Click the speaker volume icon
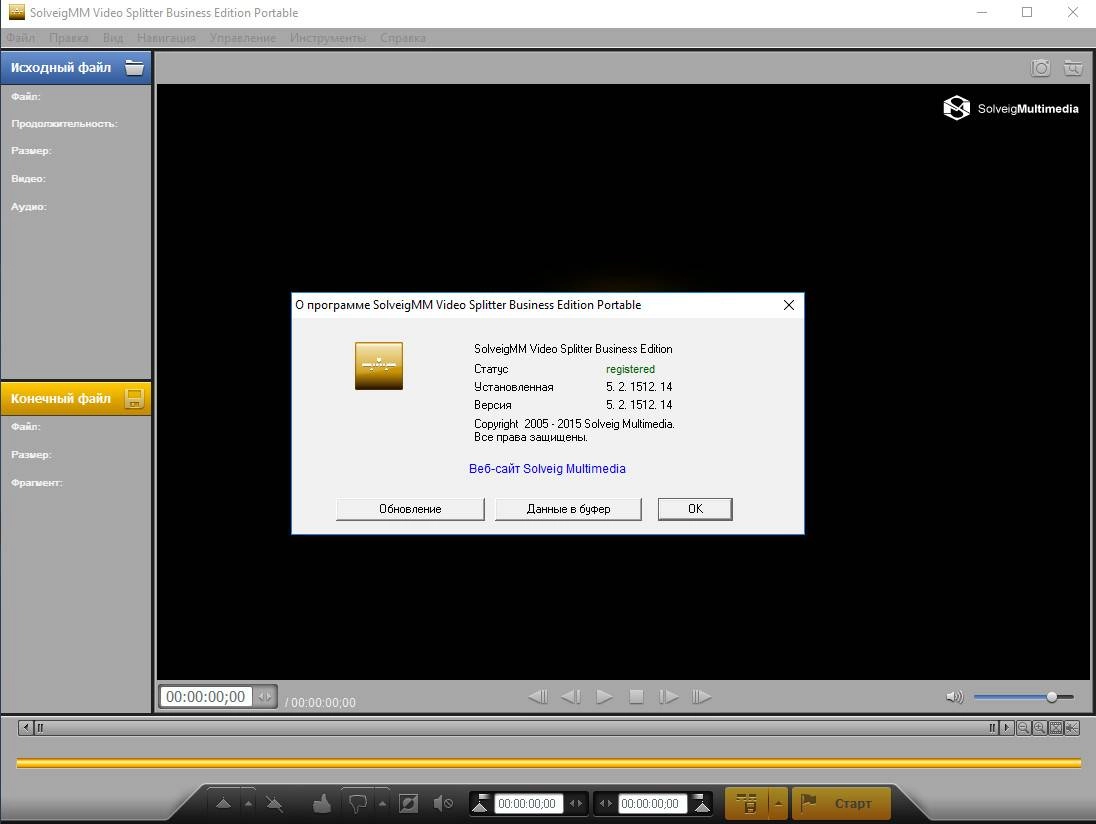Image resolution: width=1096 pixels, height=824 pixels. pos(954,697)
